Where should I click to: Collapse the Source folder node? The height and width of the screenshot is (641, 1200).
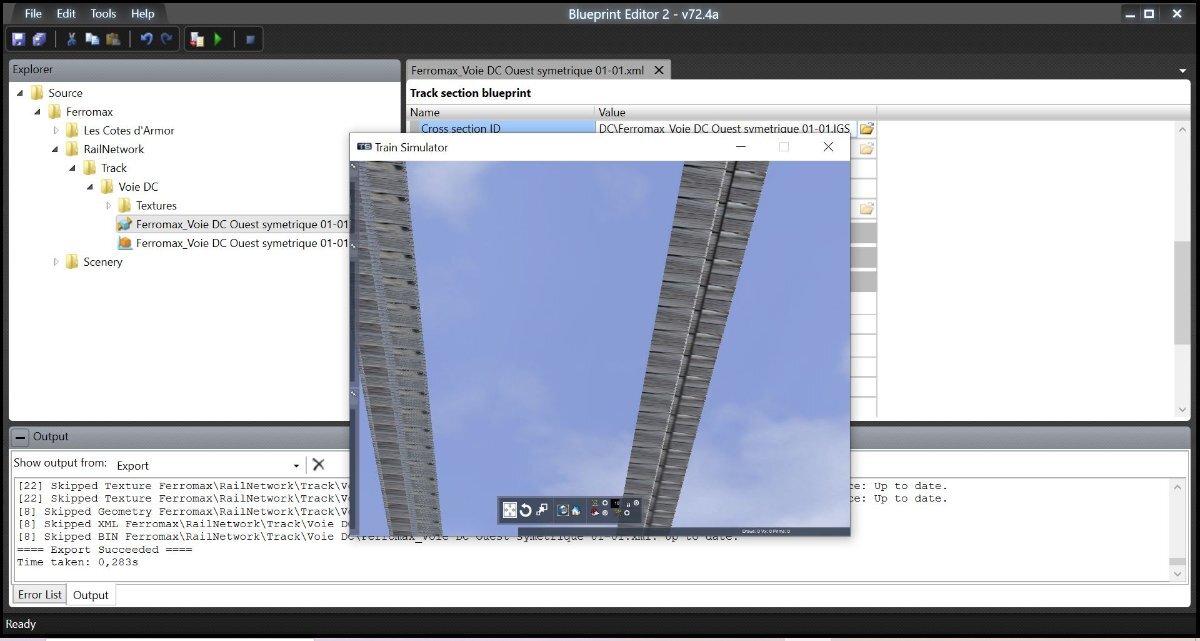[x=20, y=93]
